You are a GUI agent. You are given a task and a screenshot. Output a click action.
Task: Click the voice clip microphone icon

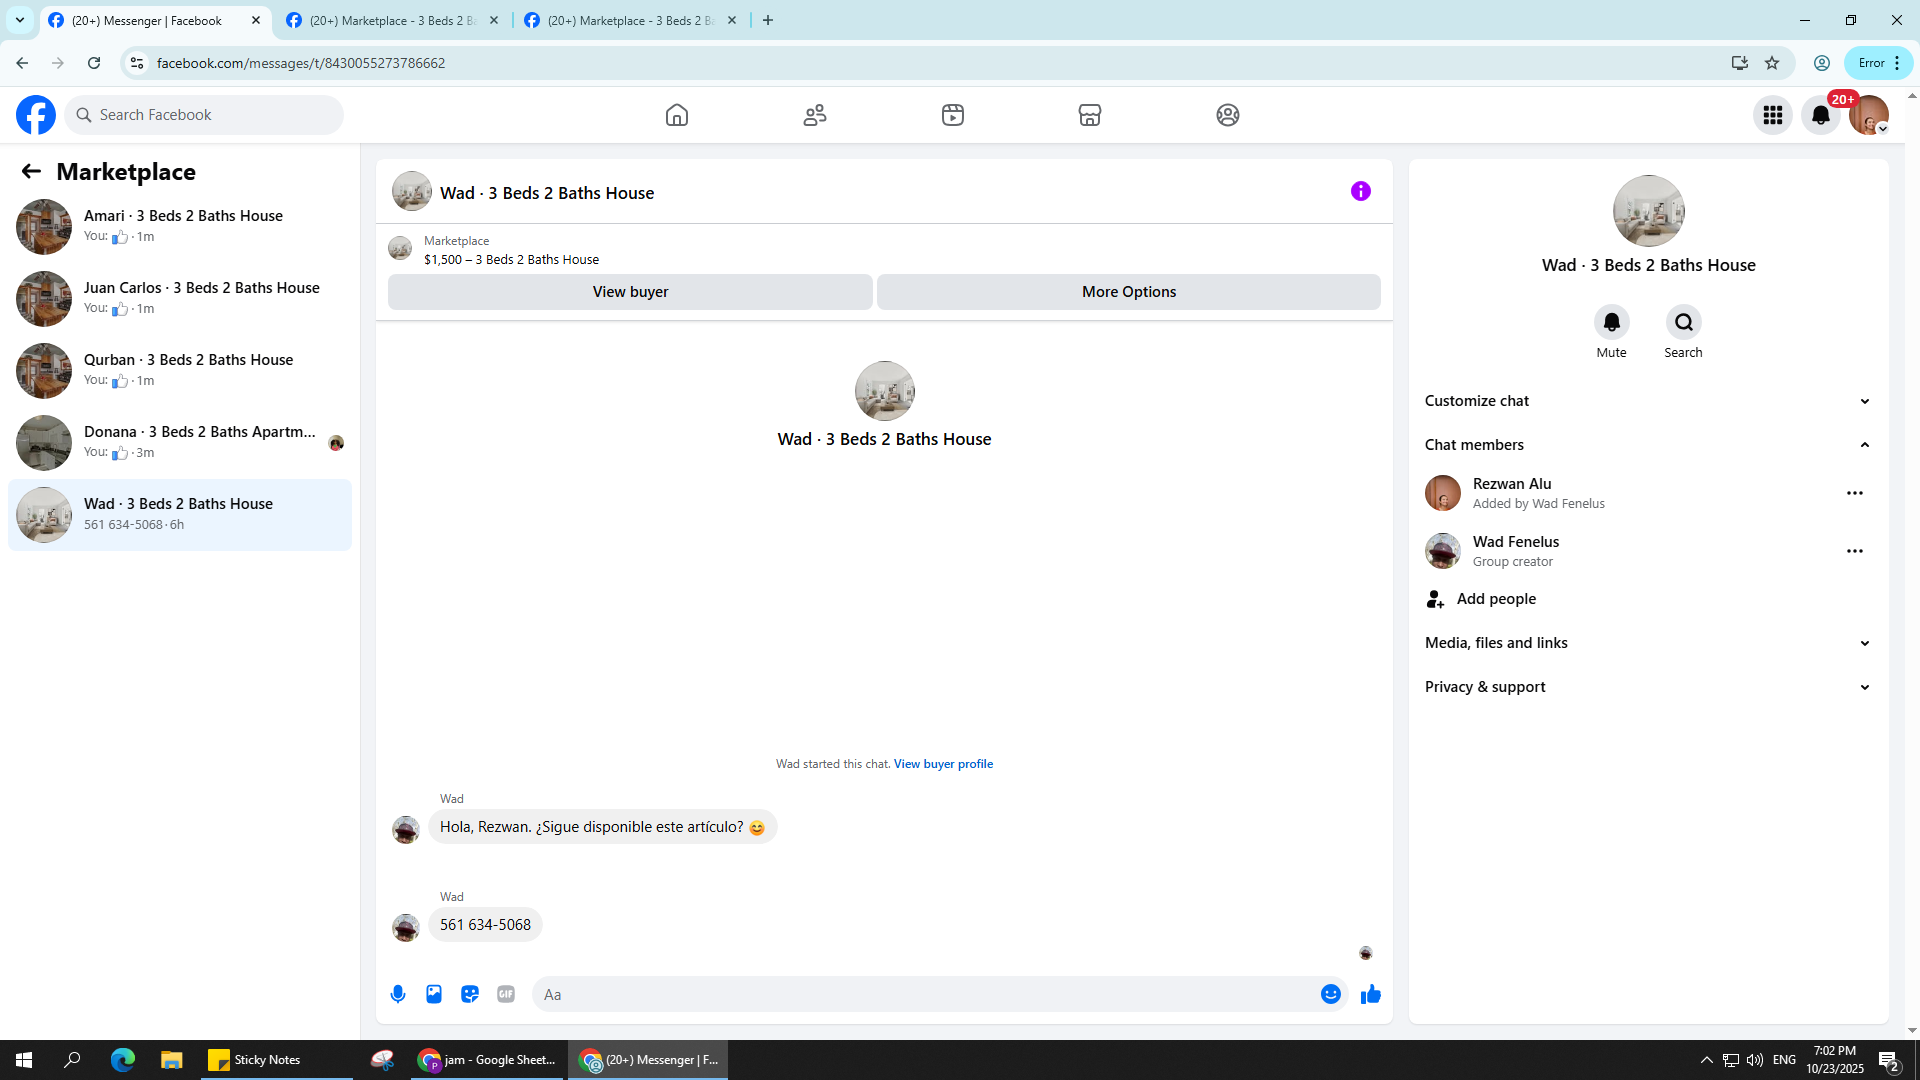398,994
